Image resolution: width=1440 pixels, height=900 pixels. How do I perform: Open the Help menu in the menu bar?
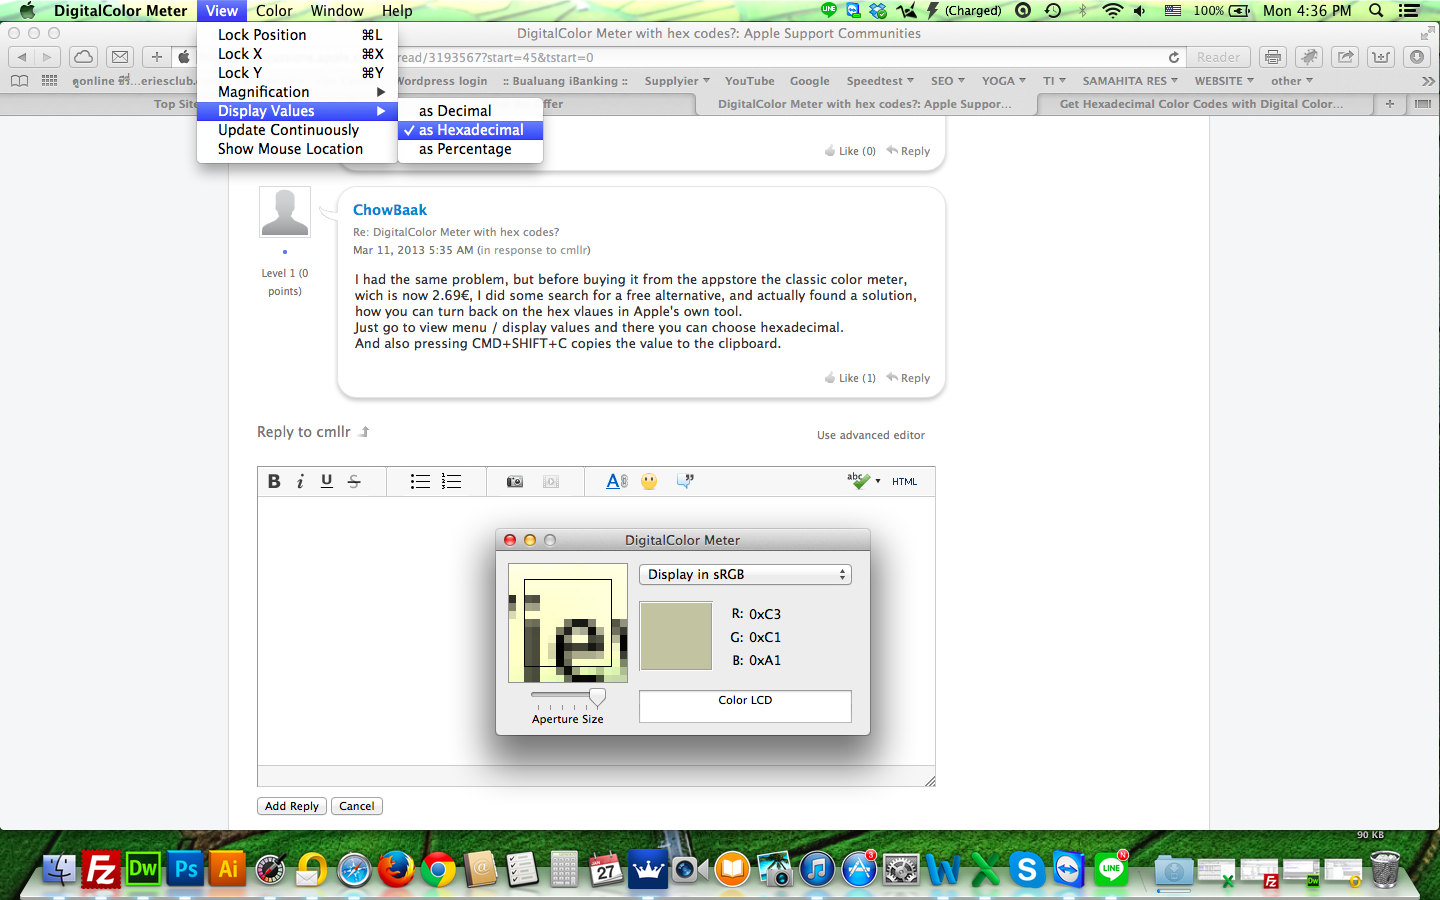click(397, 11)
